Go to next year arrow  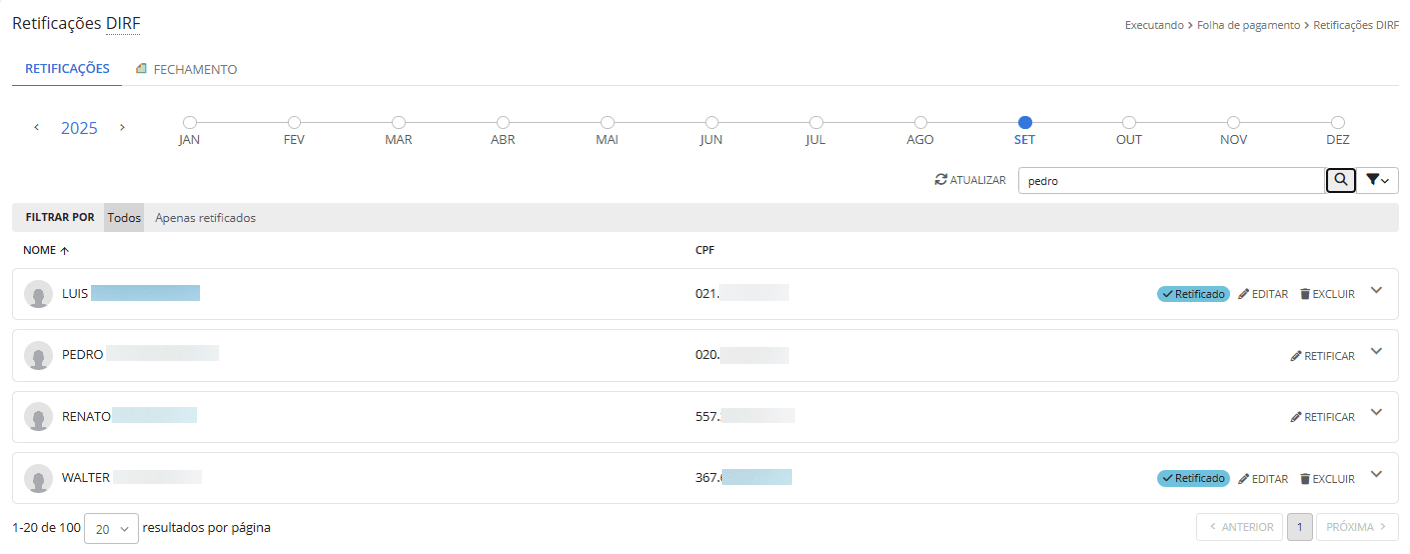tap(122, 128)
